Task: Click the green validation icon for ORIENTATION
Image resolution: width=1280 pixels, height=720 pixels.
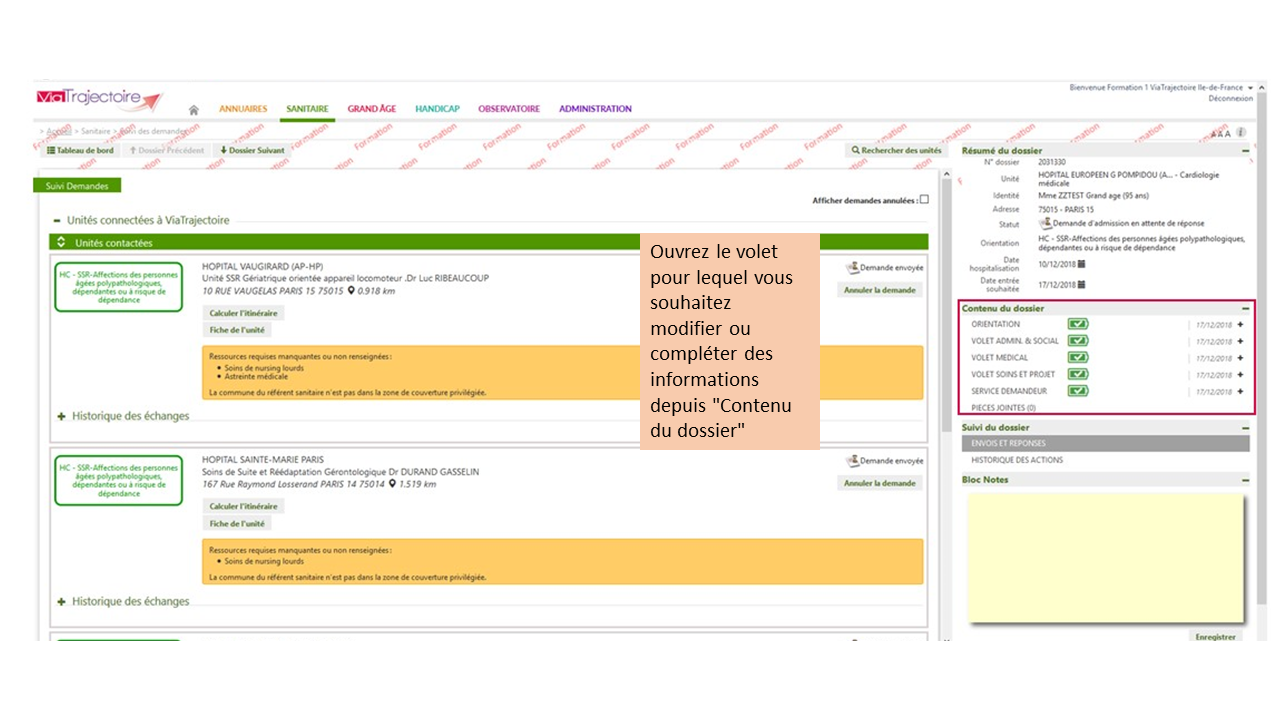Action: coord(1077,324)
